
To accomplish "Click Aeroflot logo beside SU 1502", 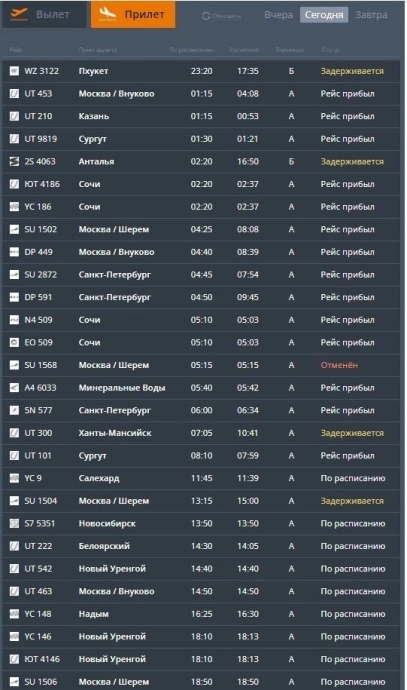I will click(x=15, y=229).
